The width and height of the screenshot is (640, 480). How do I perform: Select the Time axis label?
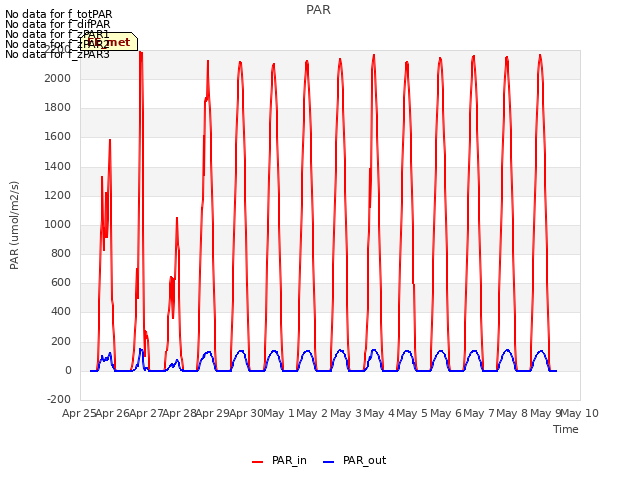566,429
